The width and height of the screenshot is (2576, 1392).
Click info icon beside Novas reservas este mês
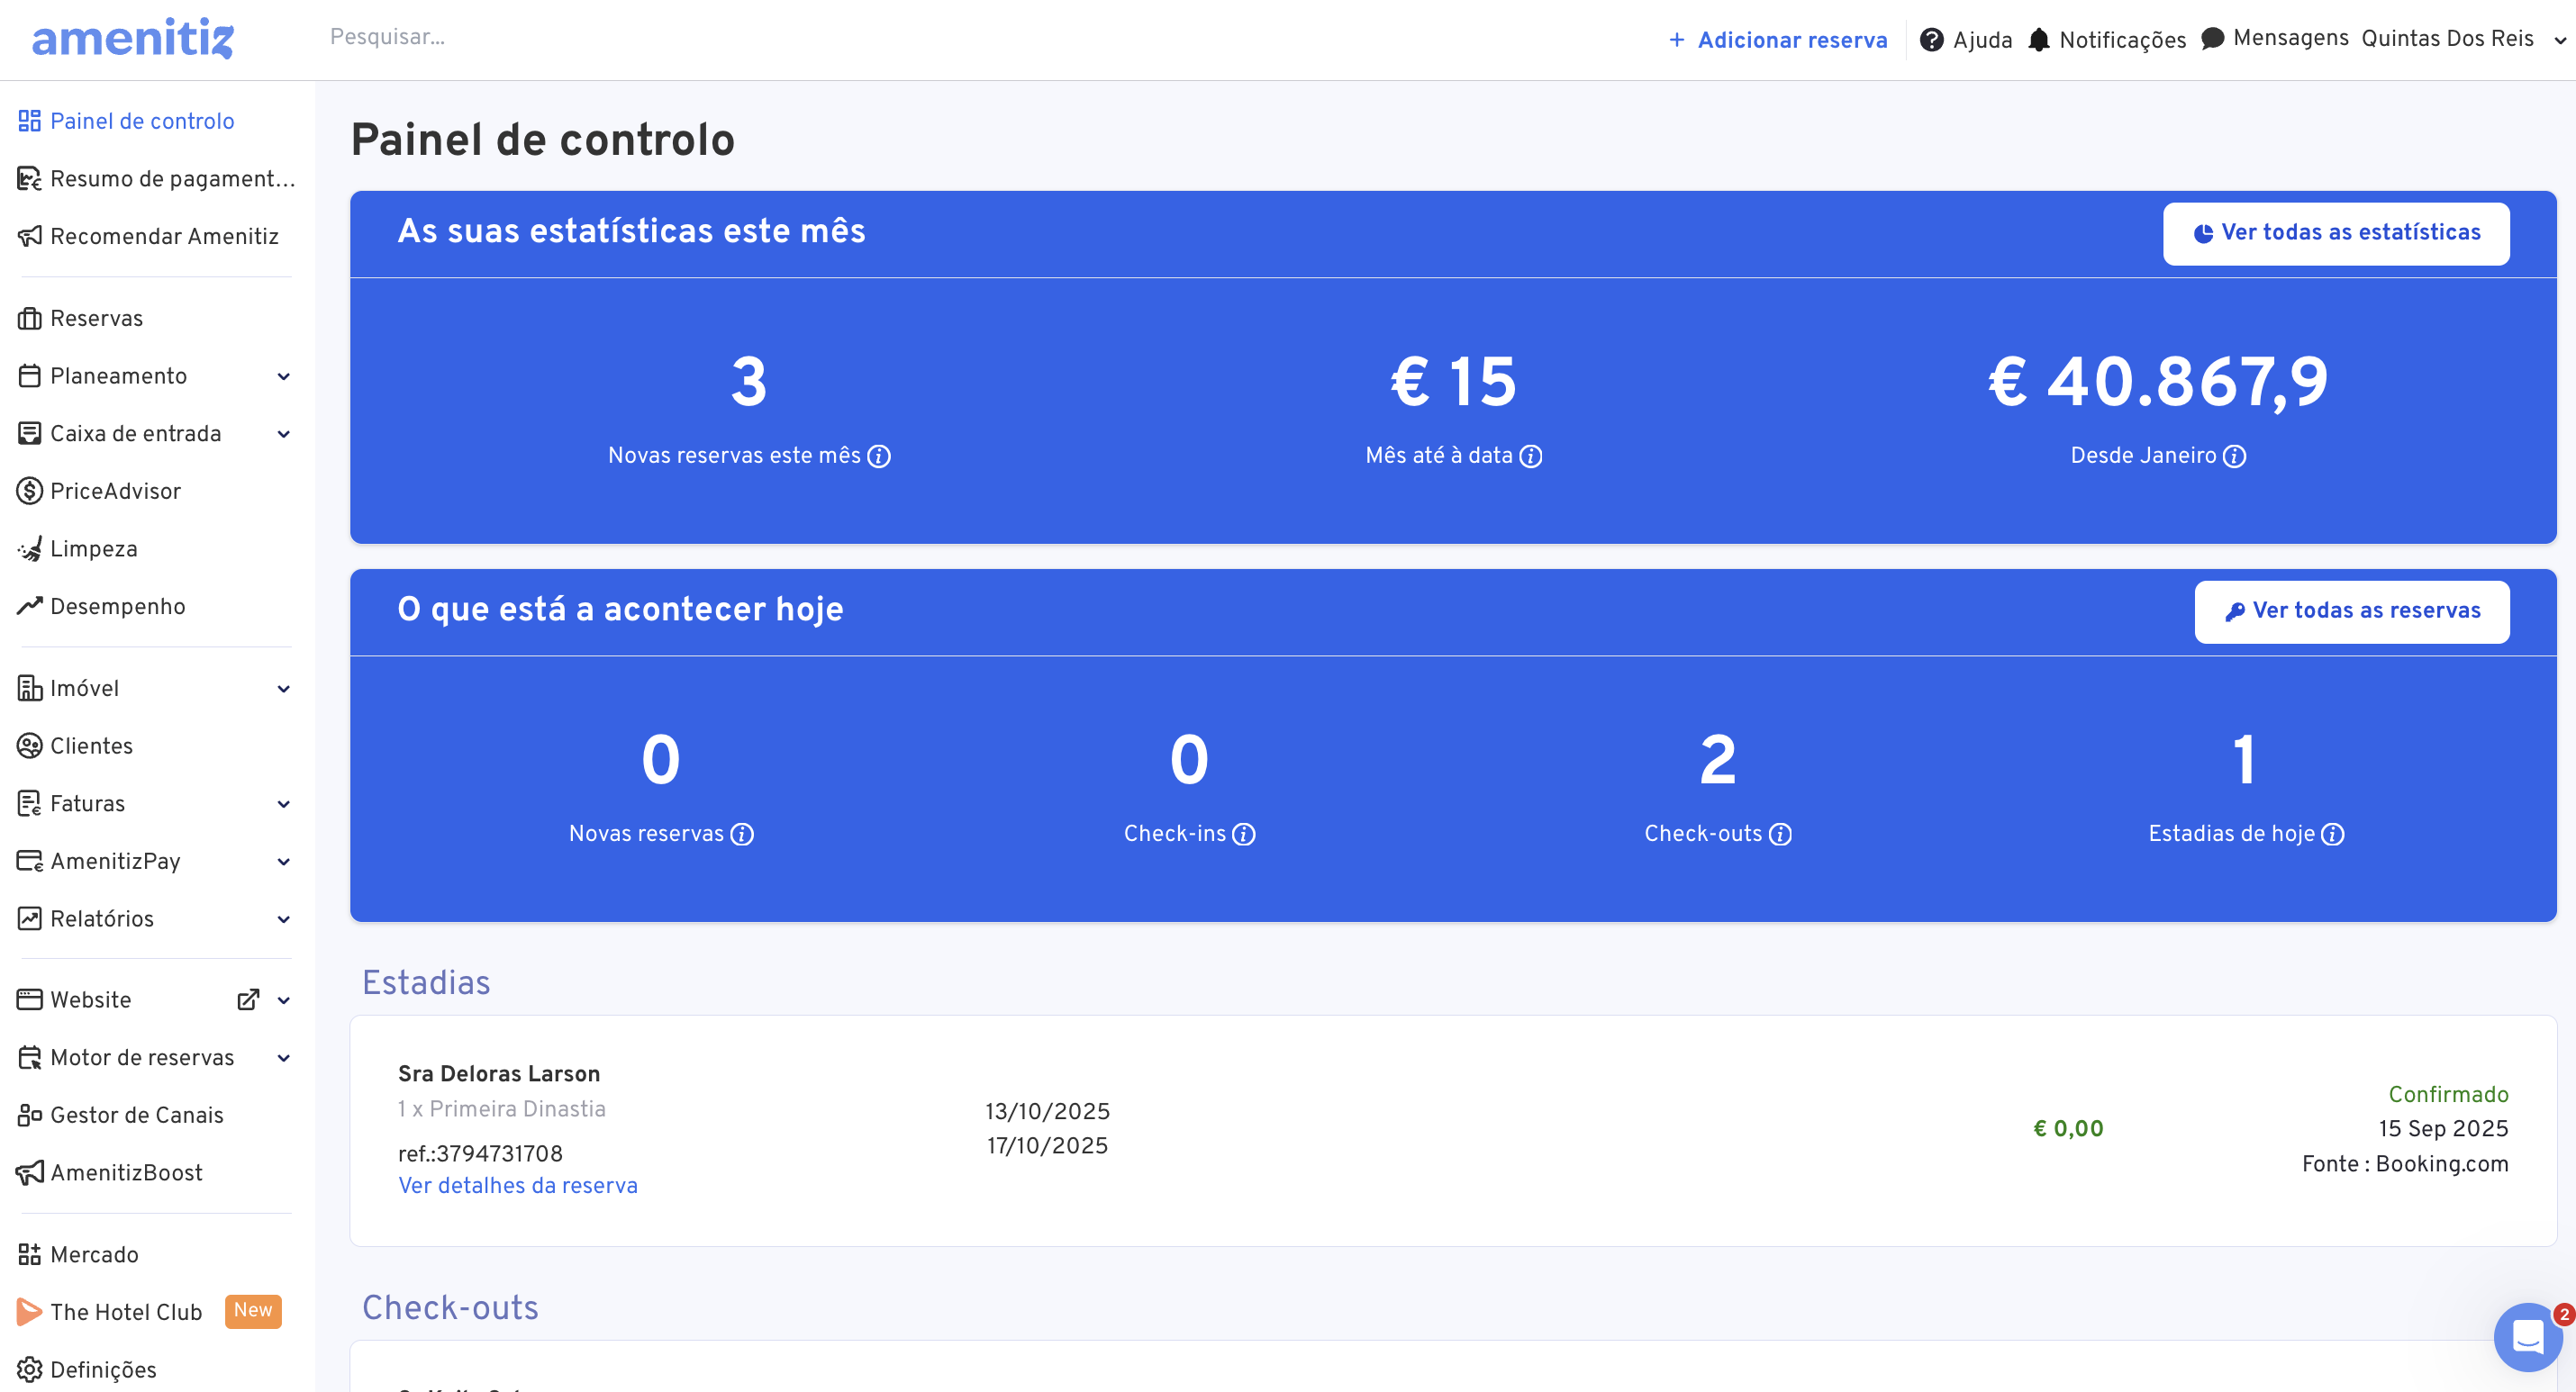click(879, 456)
